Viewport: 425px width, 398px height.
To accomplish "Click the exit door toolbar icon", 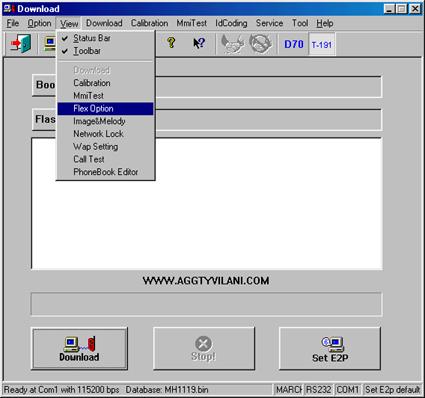I will coord(21,44).
